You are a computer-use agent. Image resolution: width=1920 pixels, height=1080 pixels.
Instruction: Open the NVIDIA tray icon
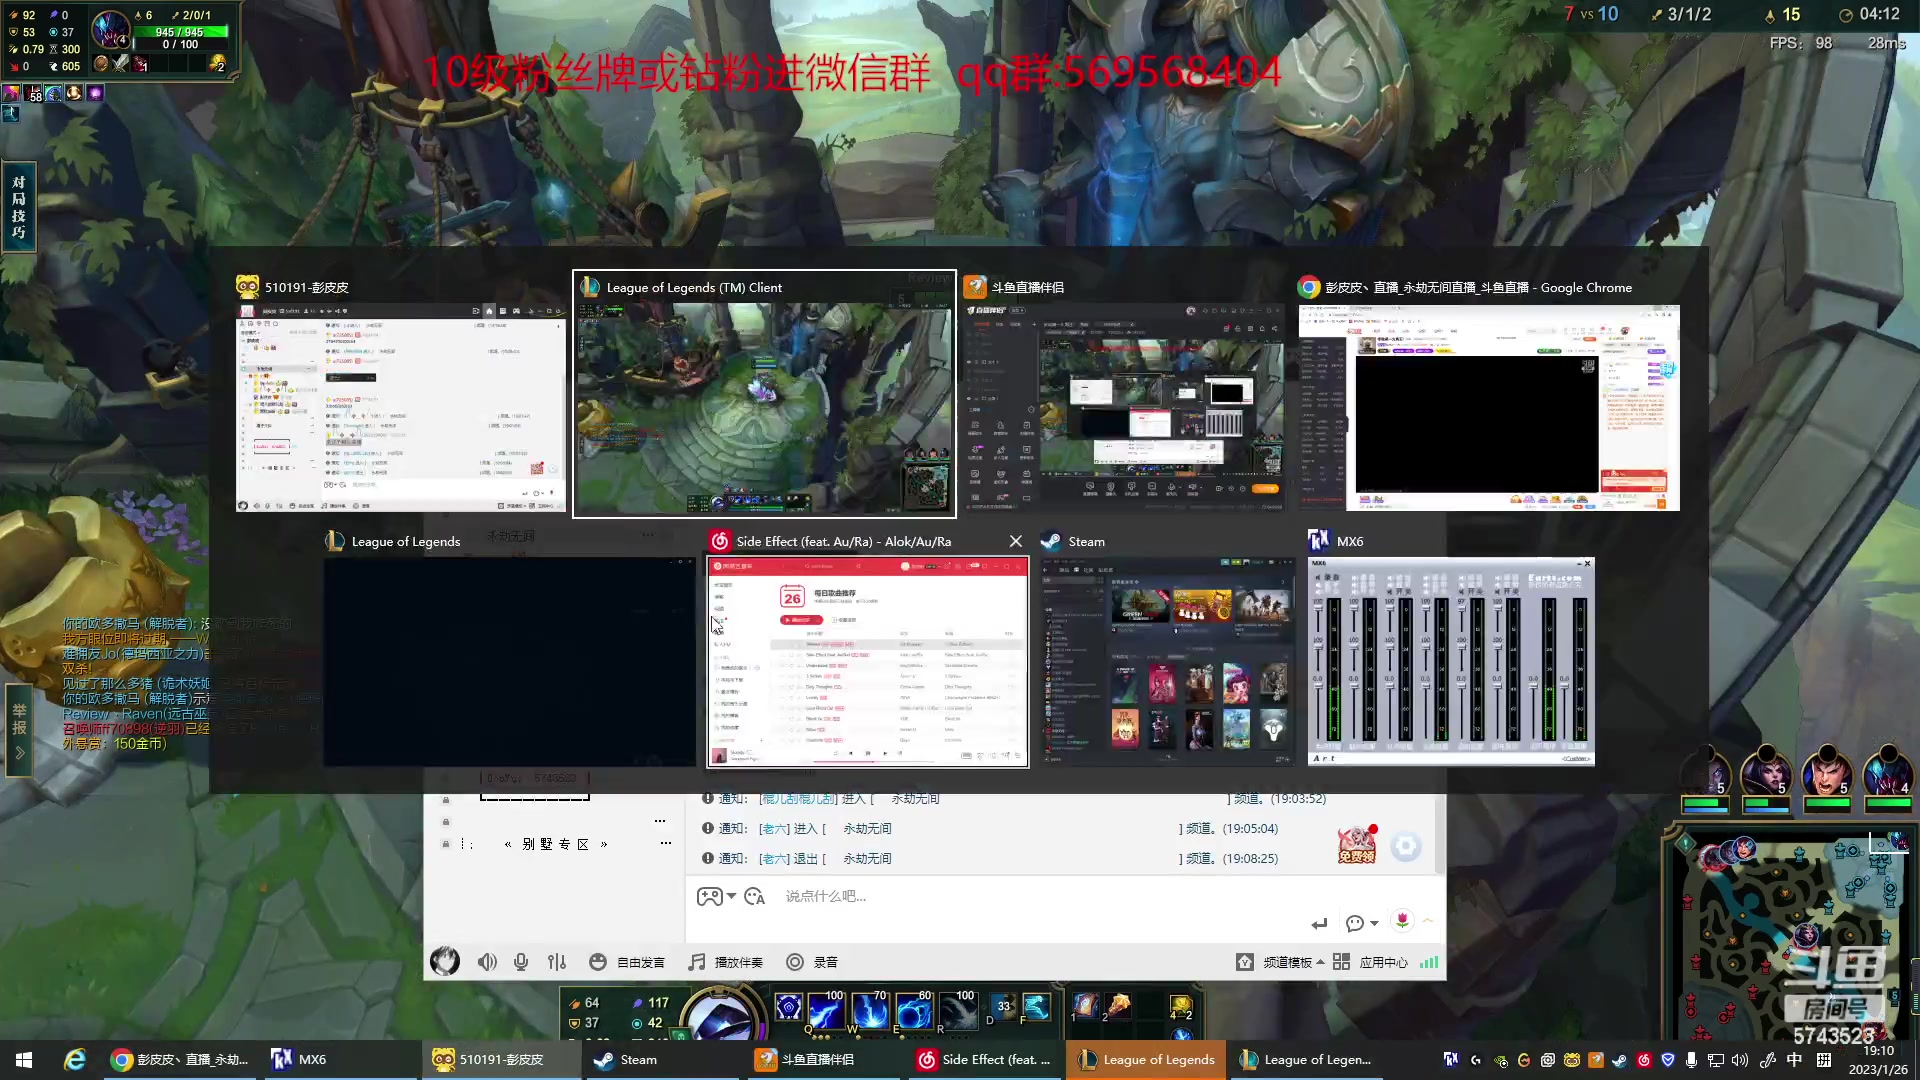point(1499,1060)
